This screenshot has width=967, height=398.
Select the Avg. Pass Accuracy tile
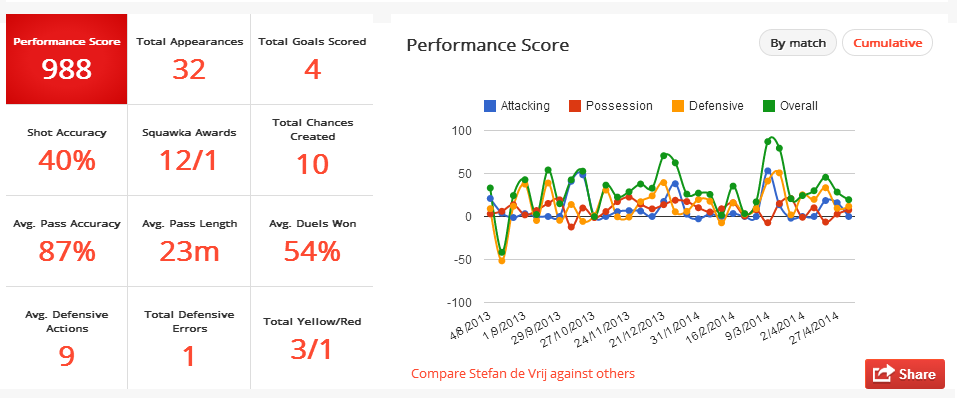pyautogui.click(x=67, y=241)
